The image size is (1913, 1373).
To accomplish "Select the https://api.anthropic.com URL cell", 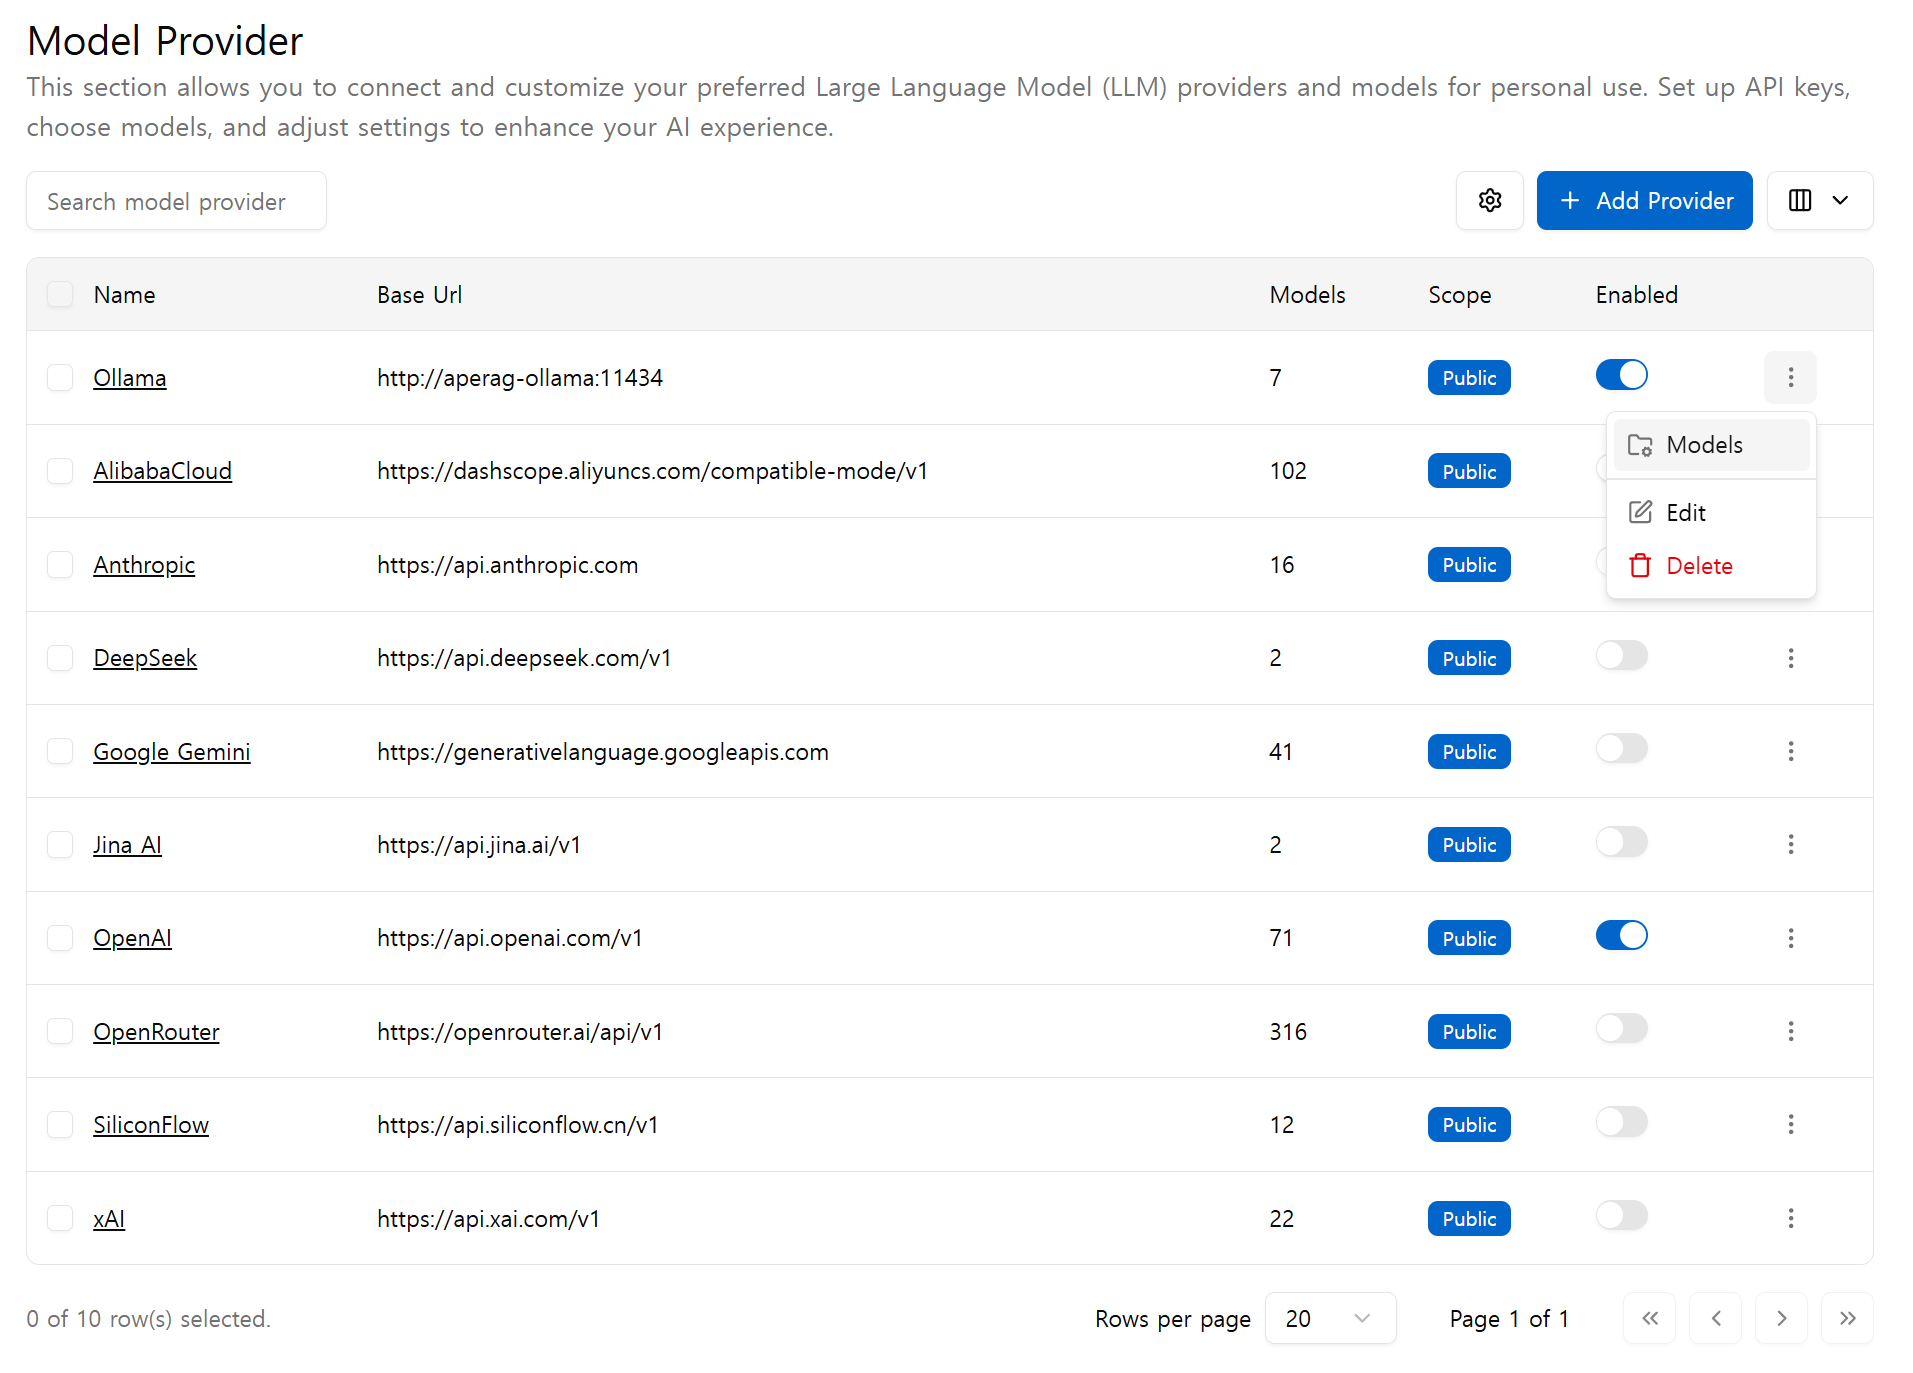I will pos(507,565).
